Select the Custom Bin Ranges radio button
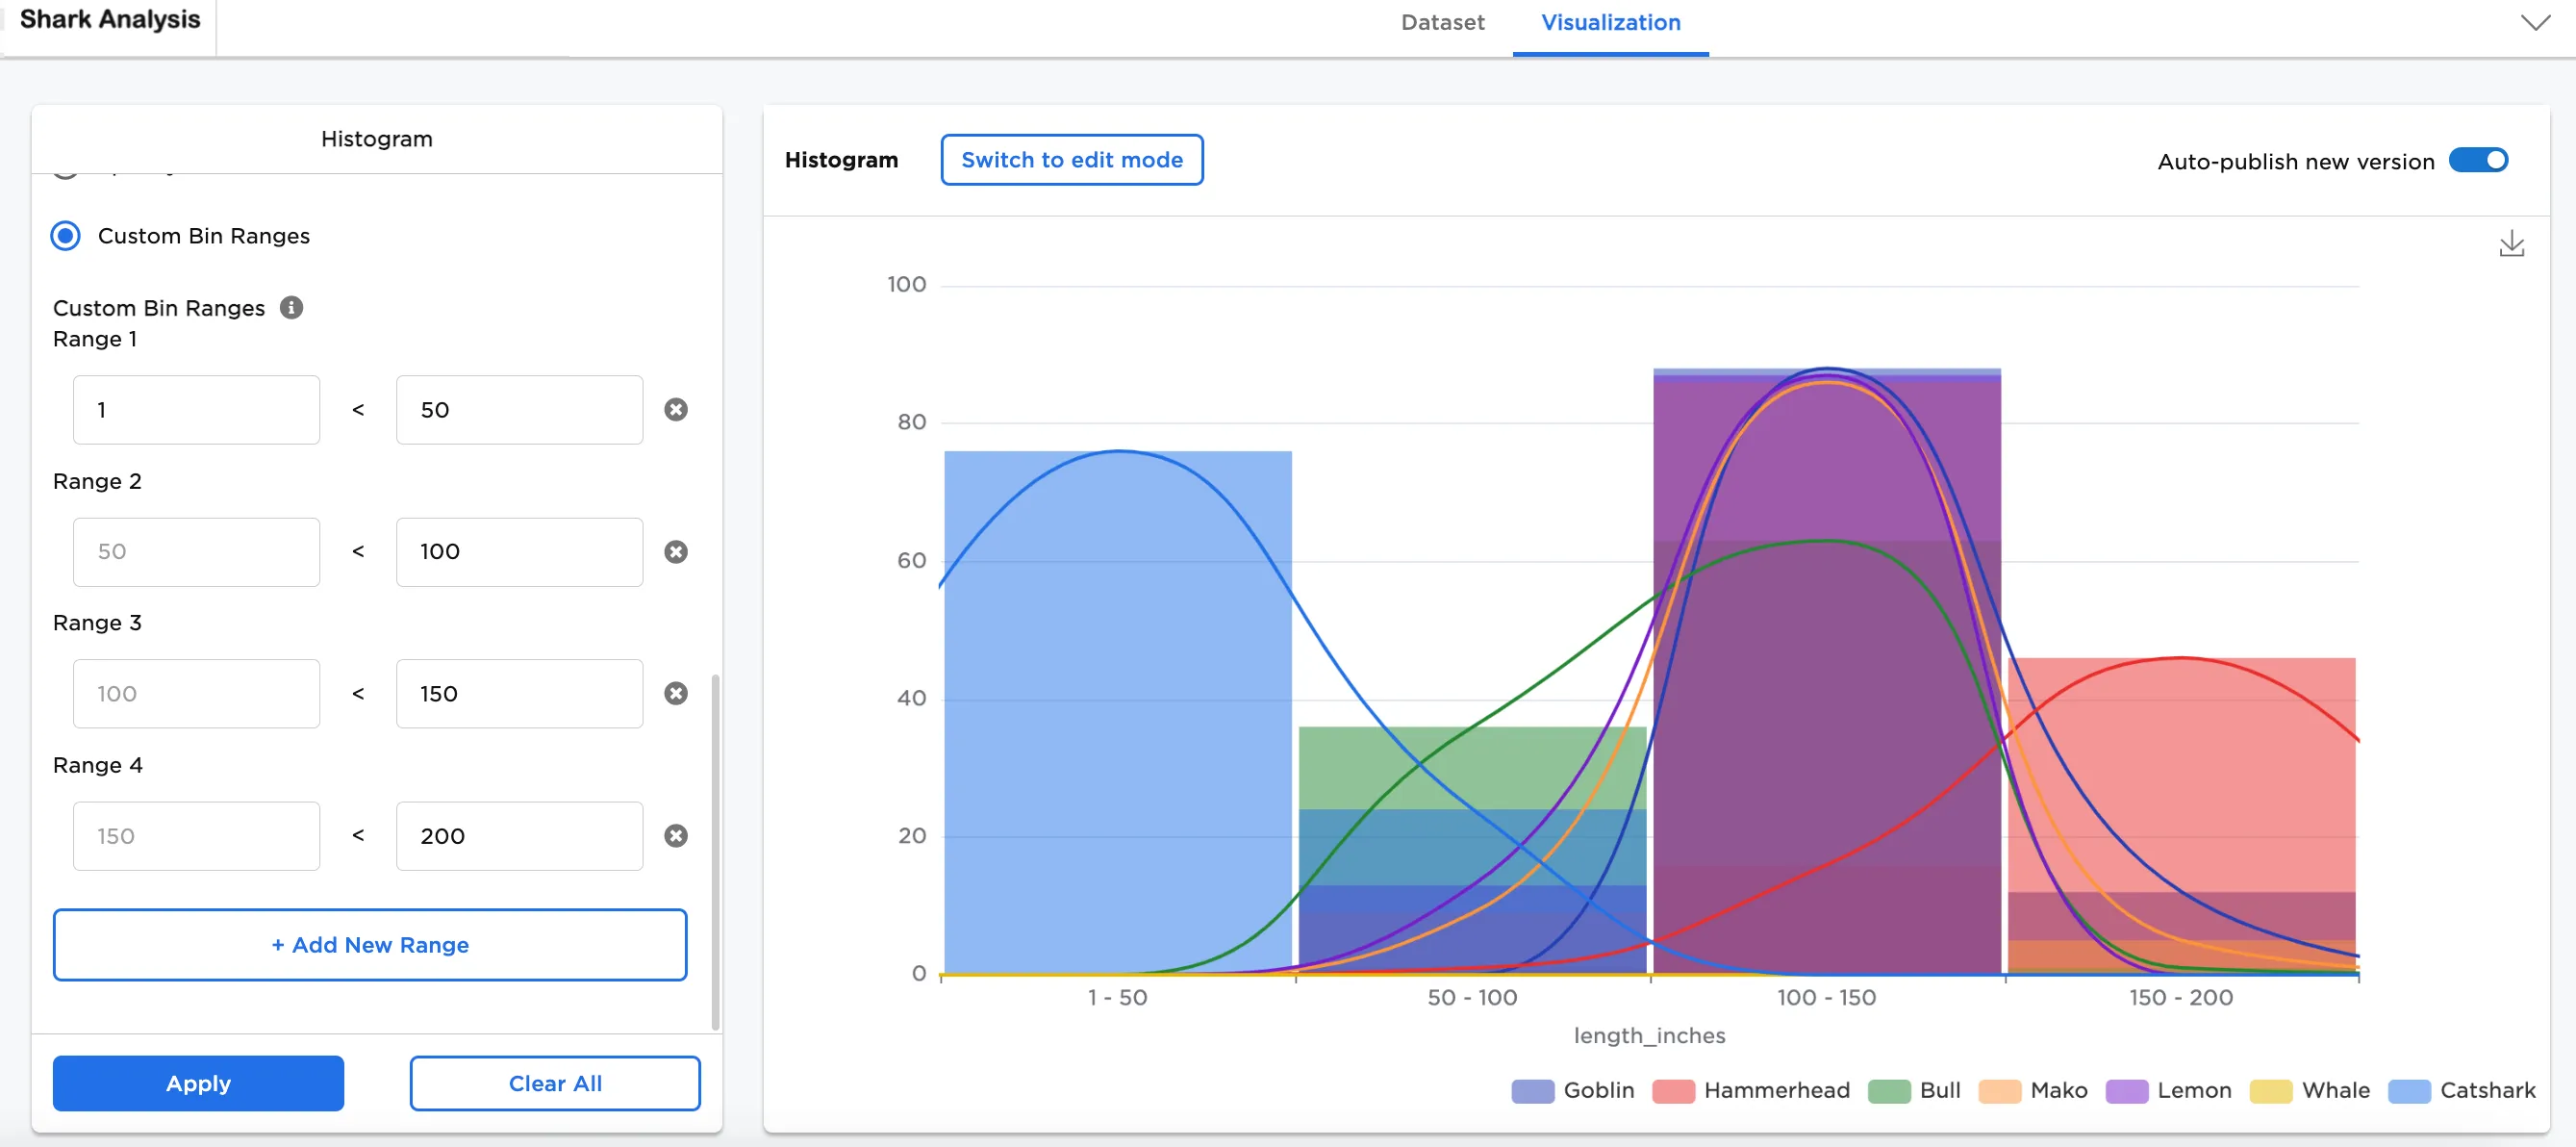Image resolution: width=2576 pixels, height=1147 pixels. pos(66,236)
